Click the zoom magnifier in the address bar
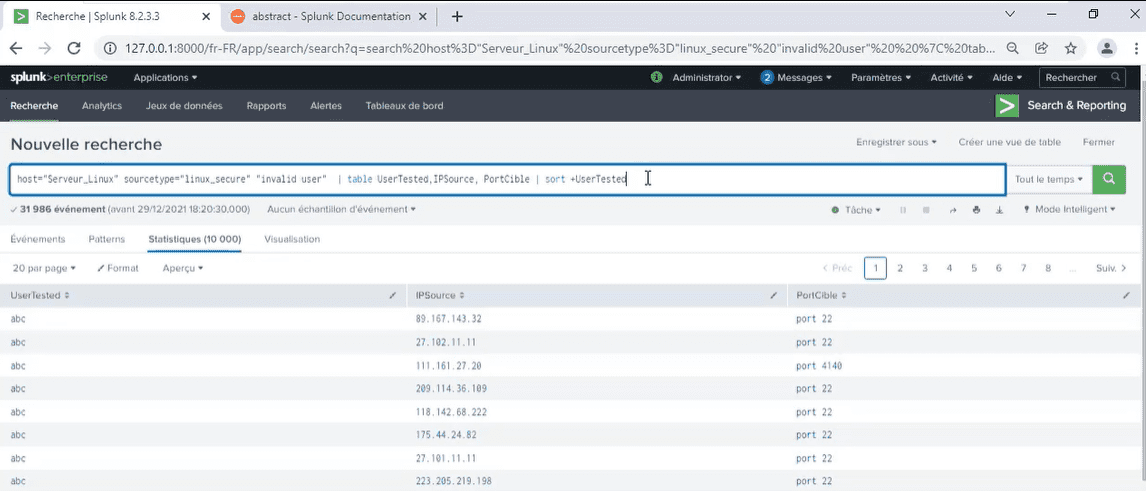 point(1012,48)
